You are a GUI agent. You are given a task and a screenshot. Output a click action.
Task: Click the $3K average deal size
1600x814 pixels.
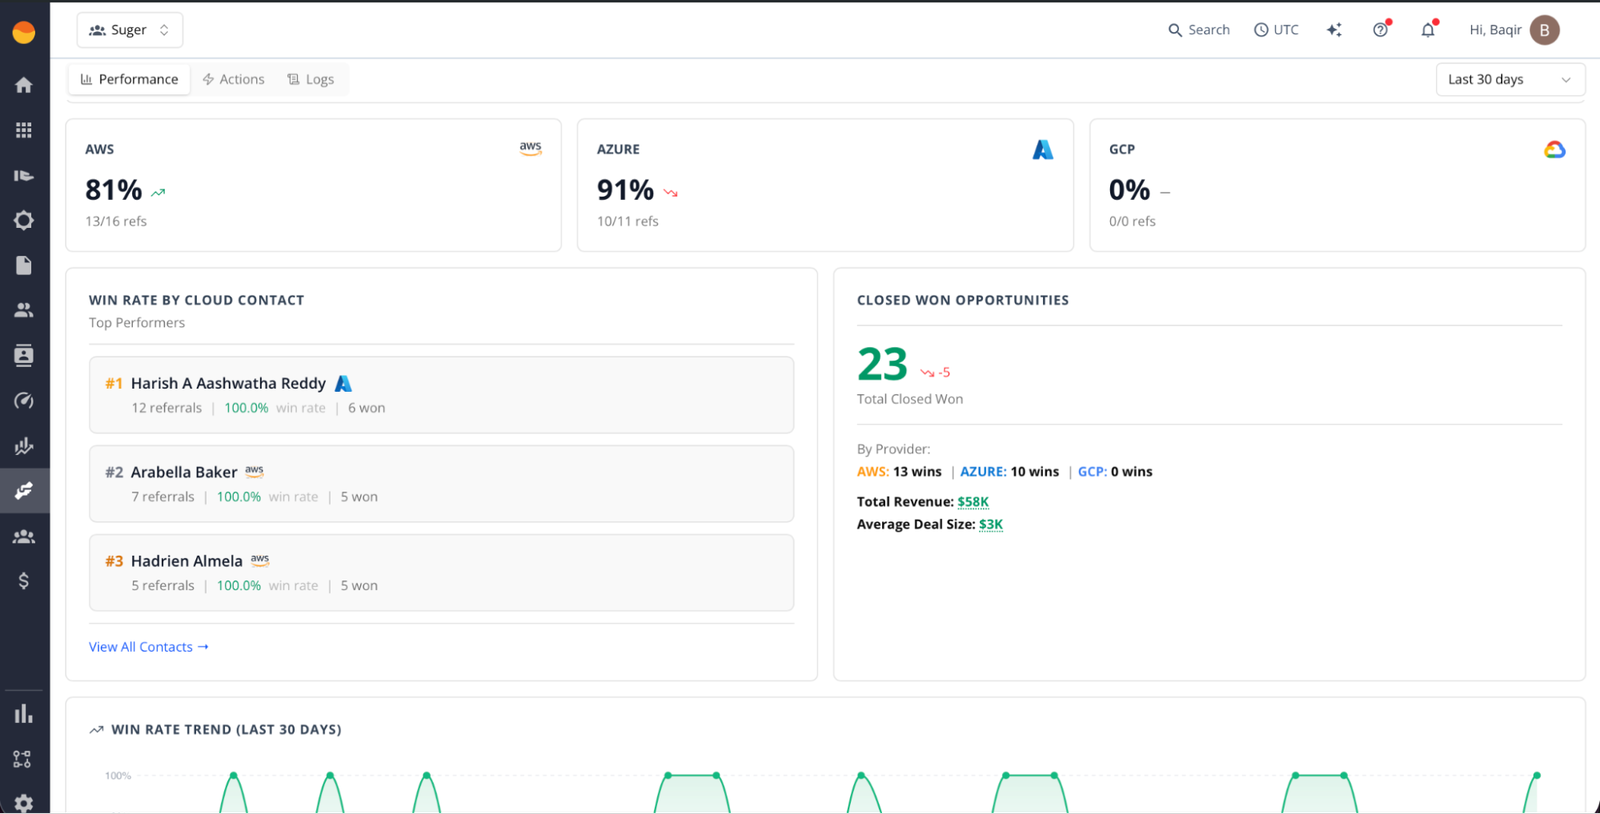[x=991, y=524]
